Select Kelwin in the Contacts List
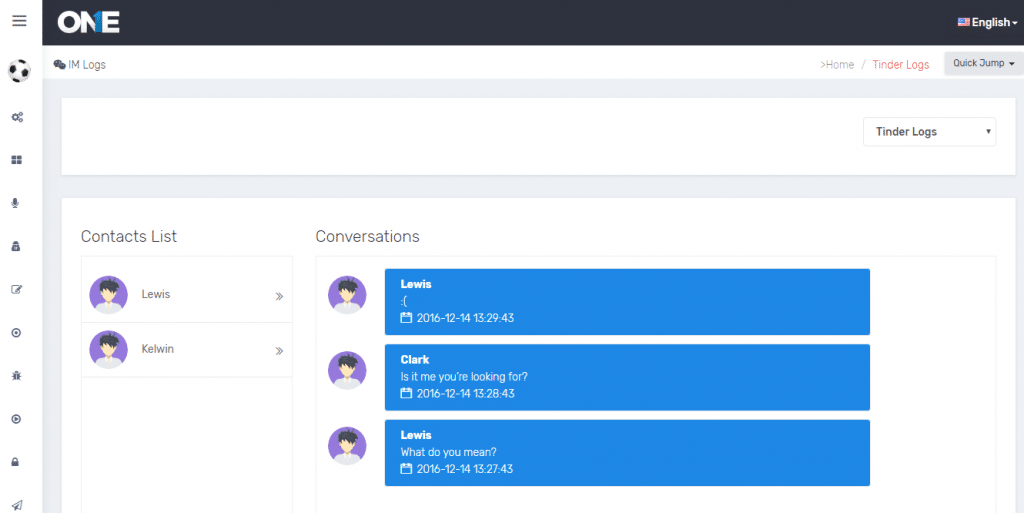Viewport: 1024px width, 513px height. pos(158,350)
